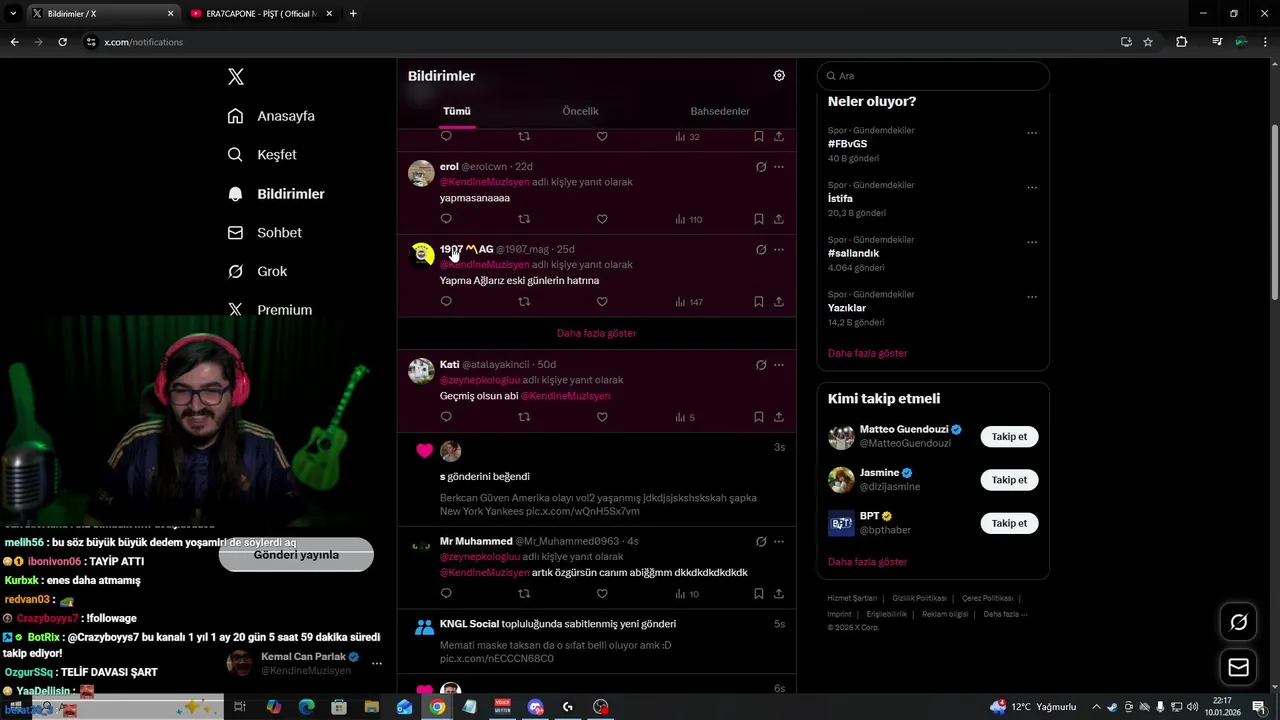Open weather widget showing 12°C Yağmurlu

pyautogui.click(x=1033, y=707)
